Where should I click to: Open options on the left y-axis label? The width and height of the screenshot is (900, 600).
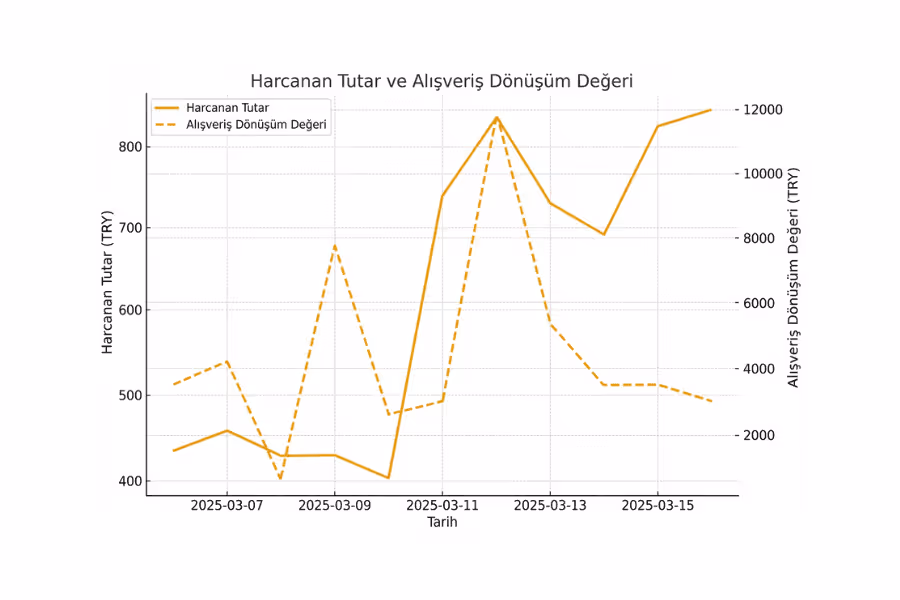[x=107, y=281]
